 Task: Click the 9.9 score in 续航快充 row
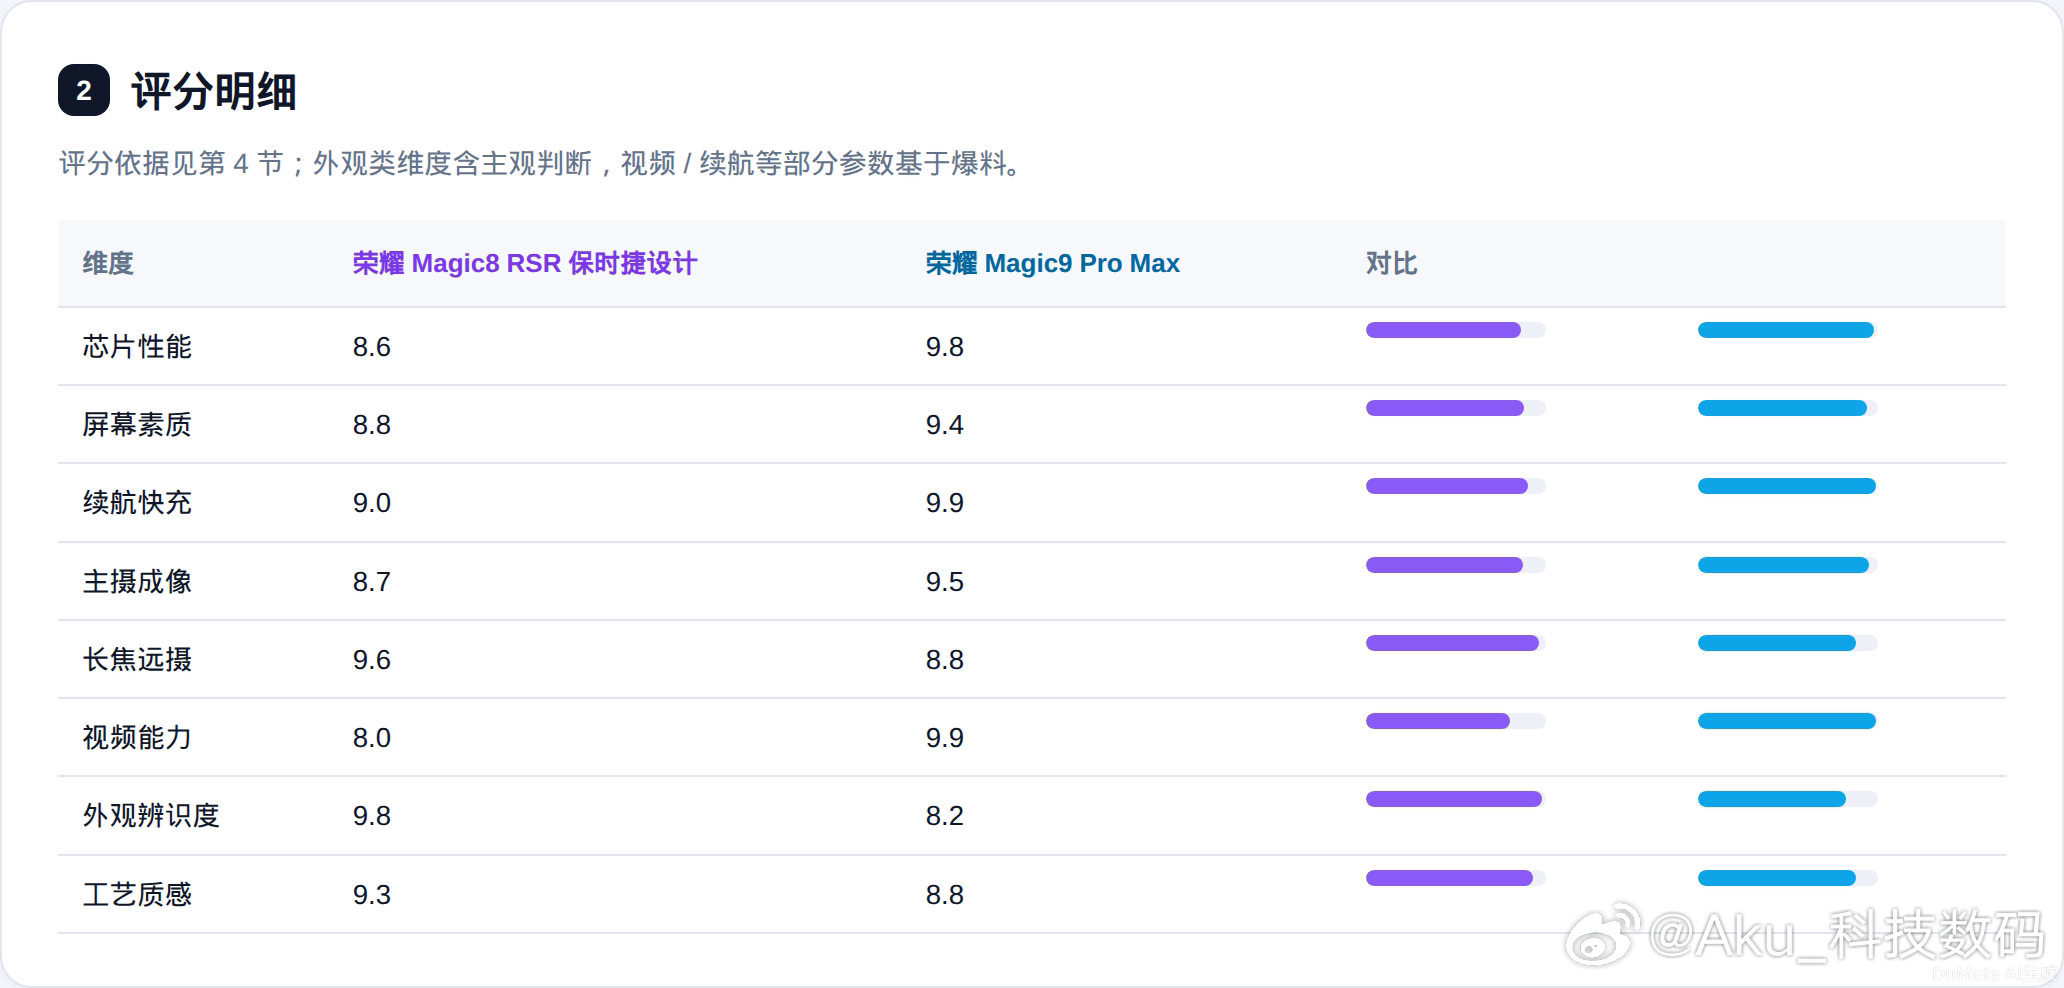(x=945, y=503)
